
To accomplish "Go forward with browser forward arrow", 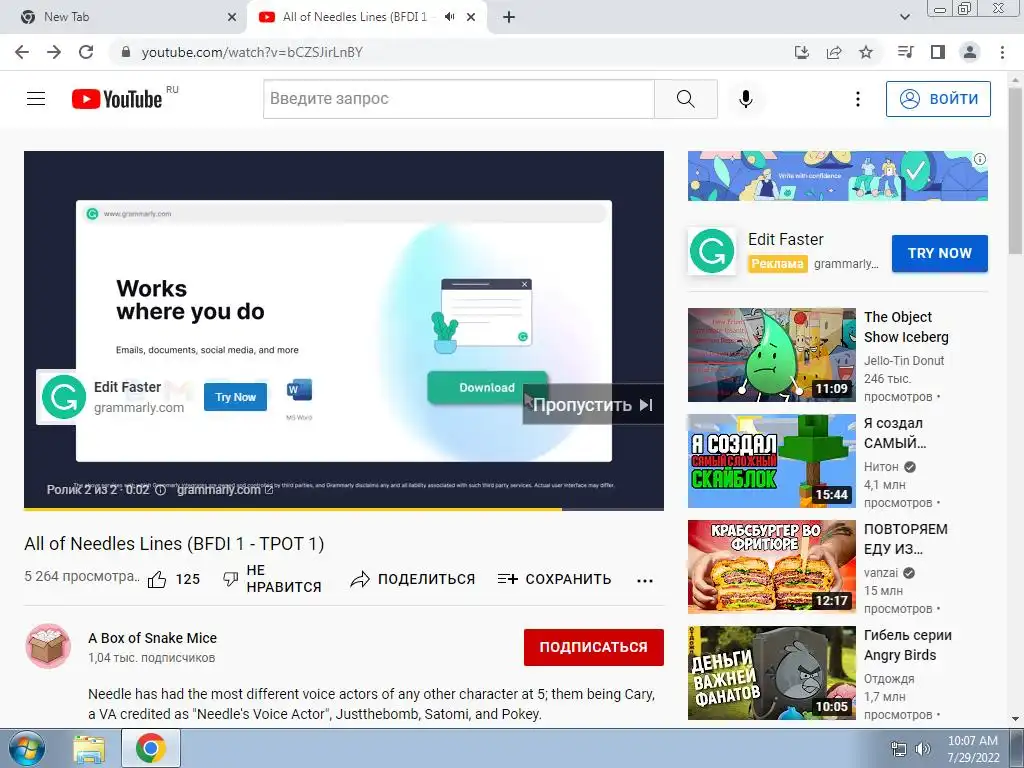I will pos(54,52).
